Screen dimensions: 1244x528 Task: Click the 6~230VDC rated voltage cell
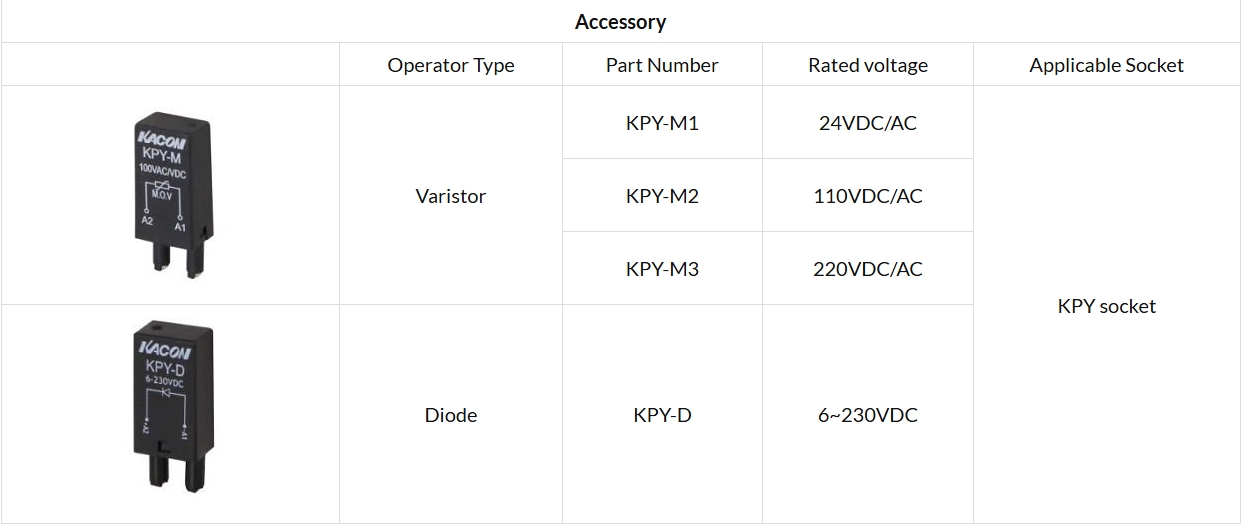point(868,414)
